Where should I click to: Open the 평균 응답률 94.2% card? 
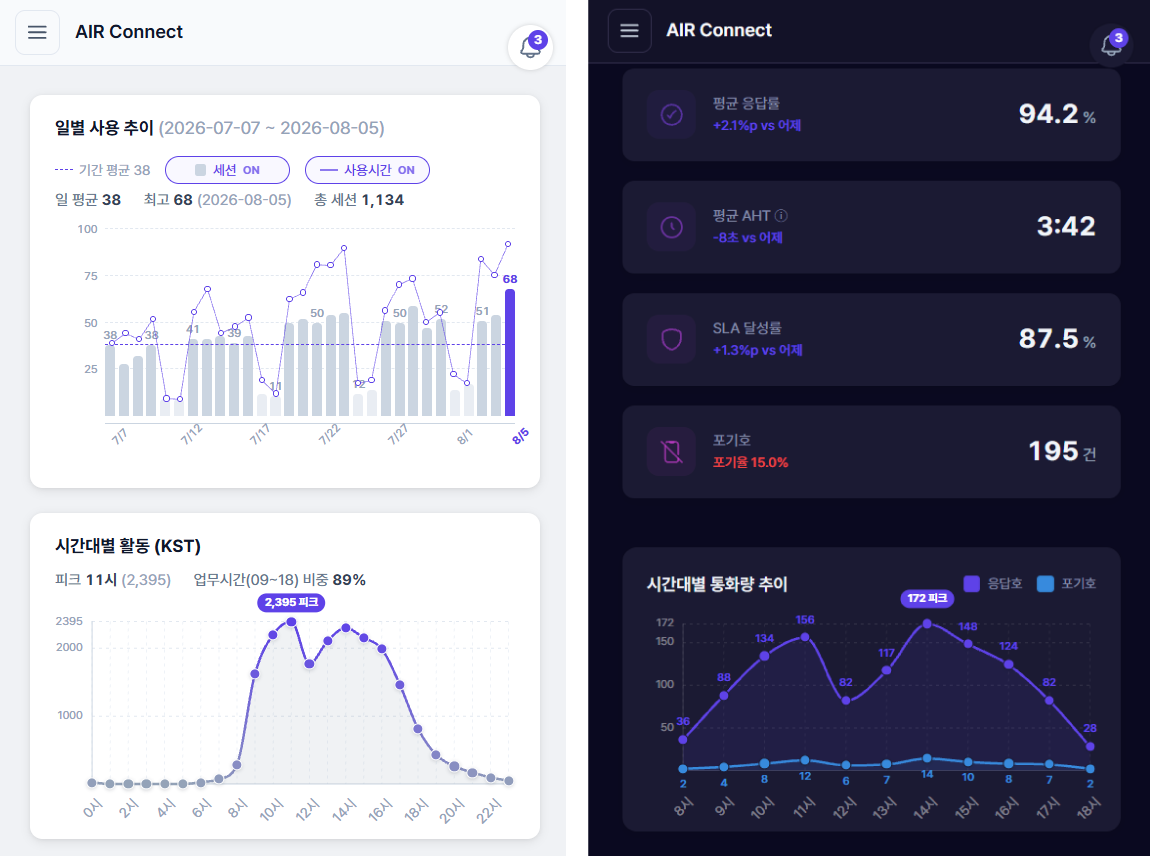871,115
